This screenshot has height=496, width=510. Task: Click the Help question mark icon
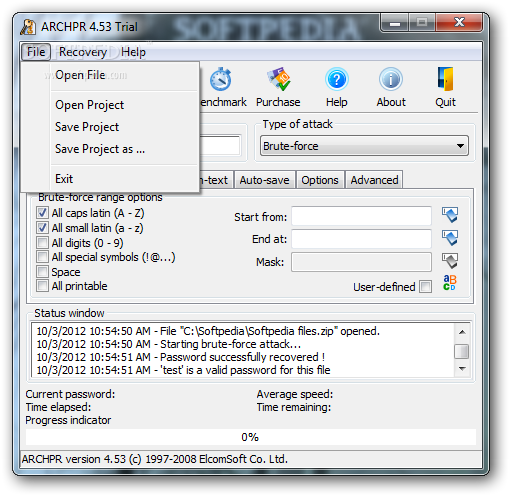337,79
